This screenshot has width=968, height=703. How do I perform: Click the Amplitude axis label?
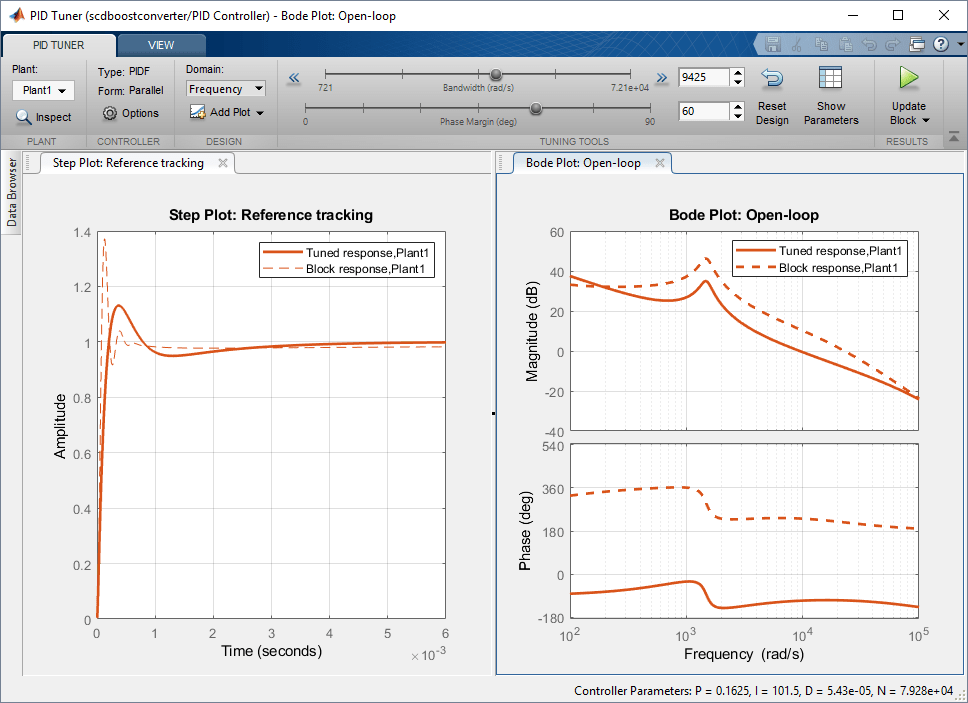(60, 426)
